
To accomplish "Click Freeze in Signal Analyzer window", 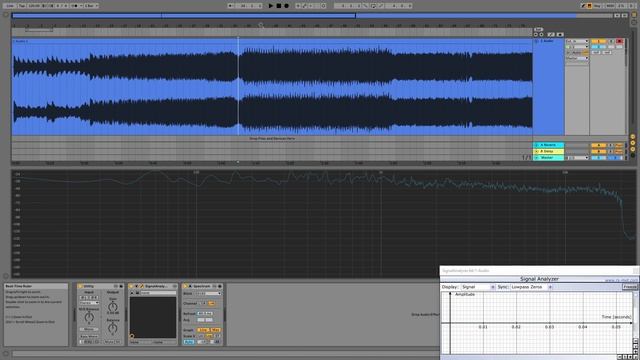I will [630, 287].
